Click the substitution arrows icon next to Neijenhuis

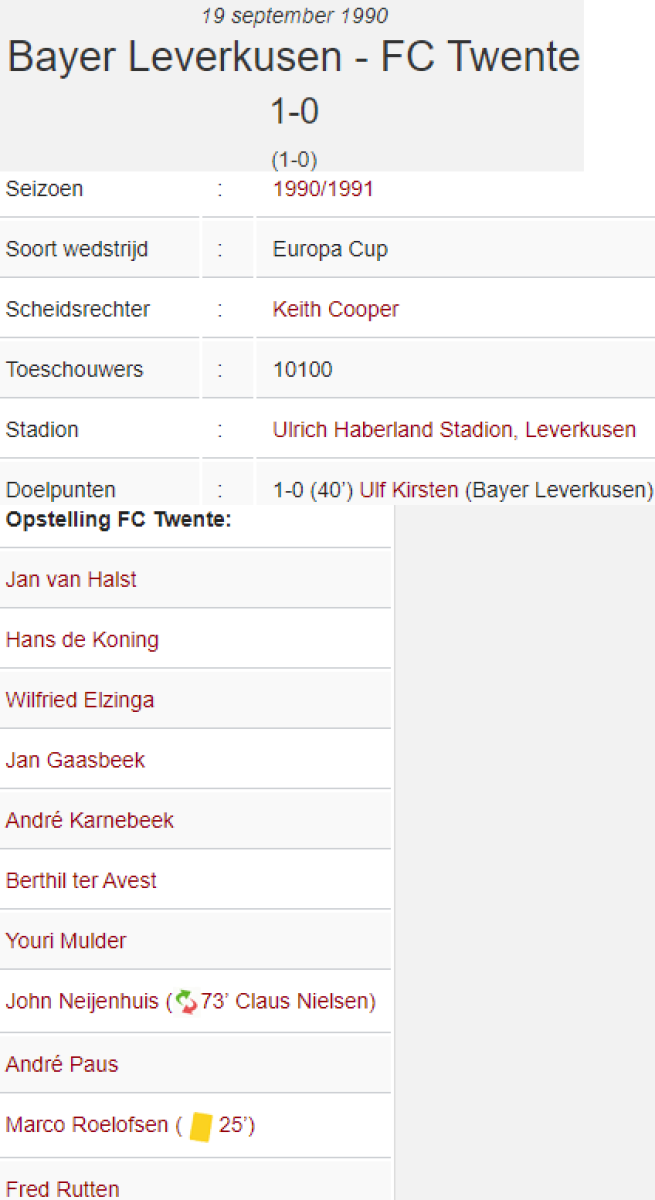pos(186,1001)
